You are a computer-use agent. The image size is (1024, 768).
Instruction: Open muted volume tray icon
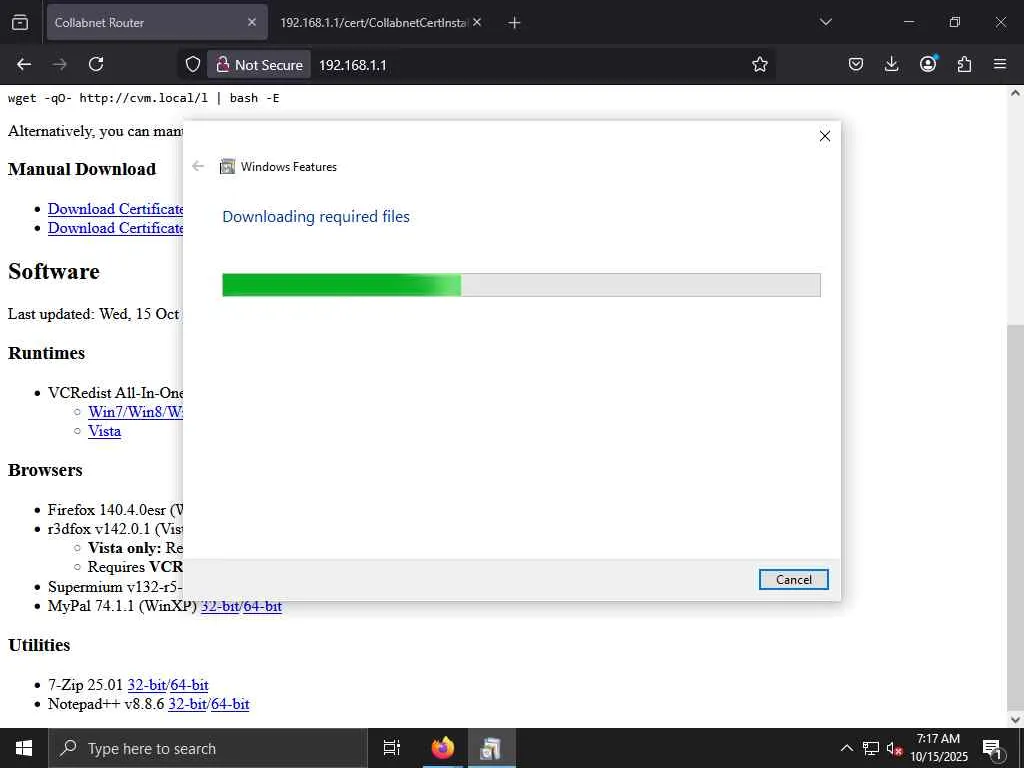click(895, 748)
